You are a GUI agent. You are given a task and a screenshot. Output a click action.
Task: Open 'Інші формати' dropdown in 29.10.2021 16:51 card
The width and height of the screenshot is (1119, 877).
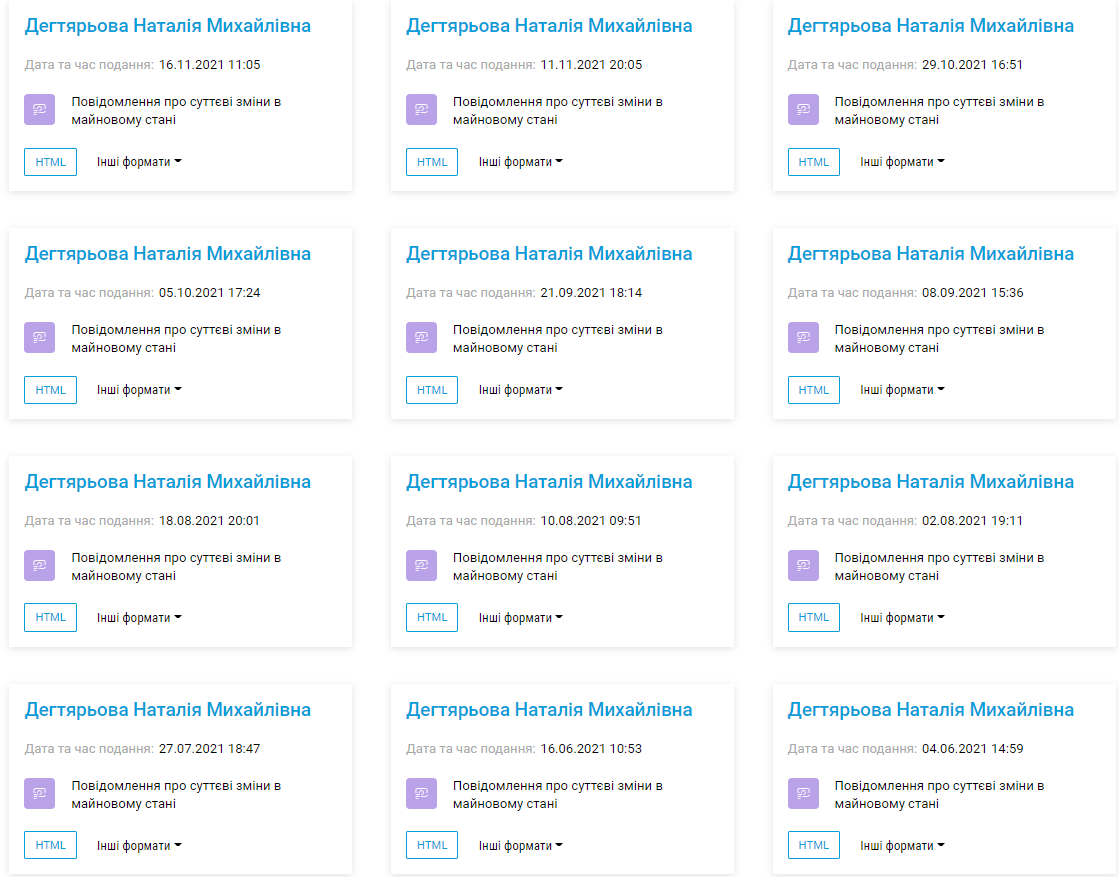click(902, 162)
